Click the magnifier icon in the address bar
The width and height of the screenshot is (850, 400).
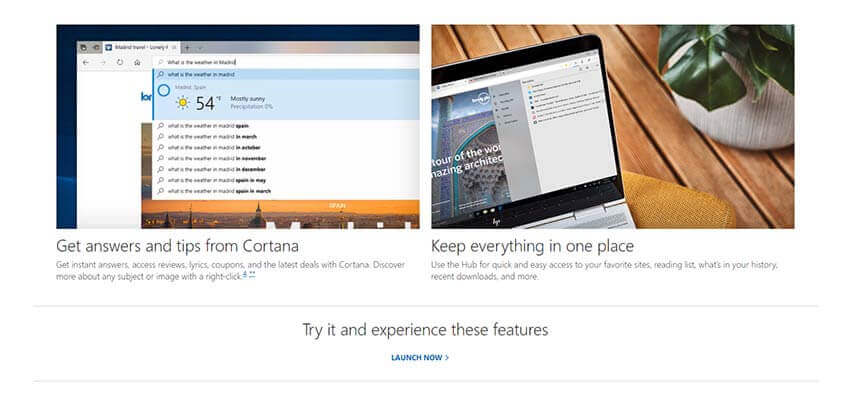160,62
